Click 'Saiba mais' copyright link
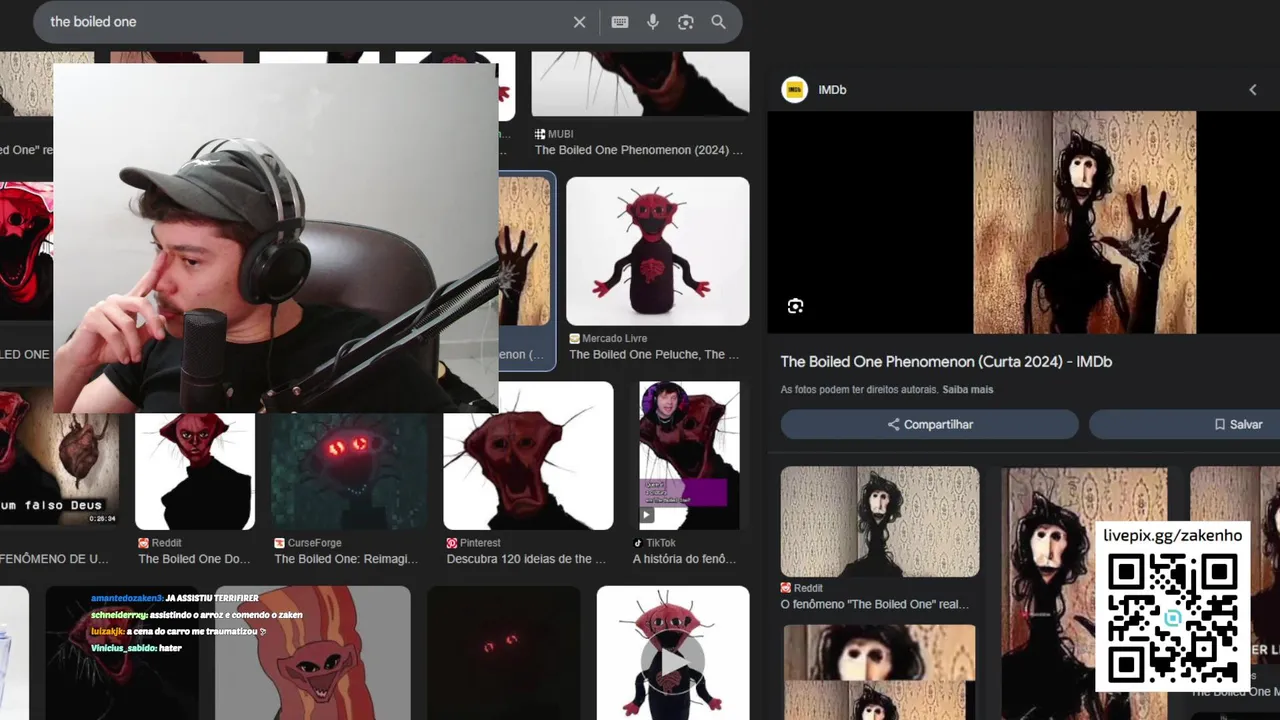The image size is (1280, 720). (x=967, y=390)
